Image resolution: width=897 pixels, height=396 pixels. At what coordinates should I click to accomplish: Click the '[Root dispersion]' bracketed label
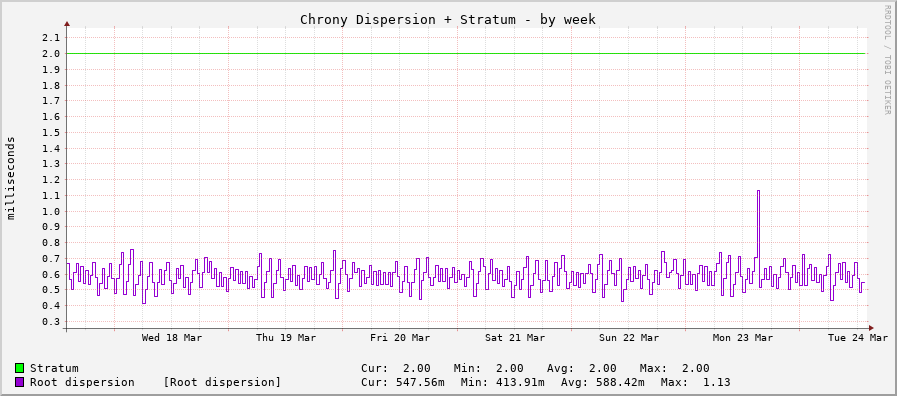point(222,382)
